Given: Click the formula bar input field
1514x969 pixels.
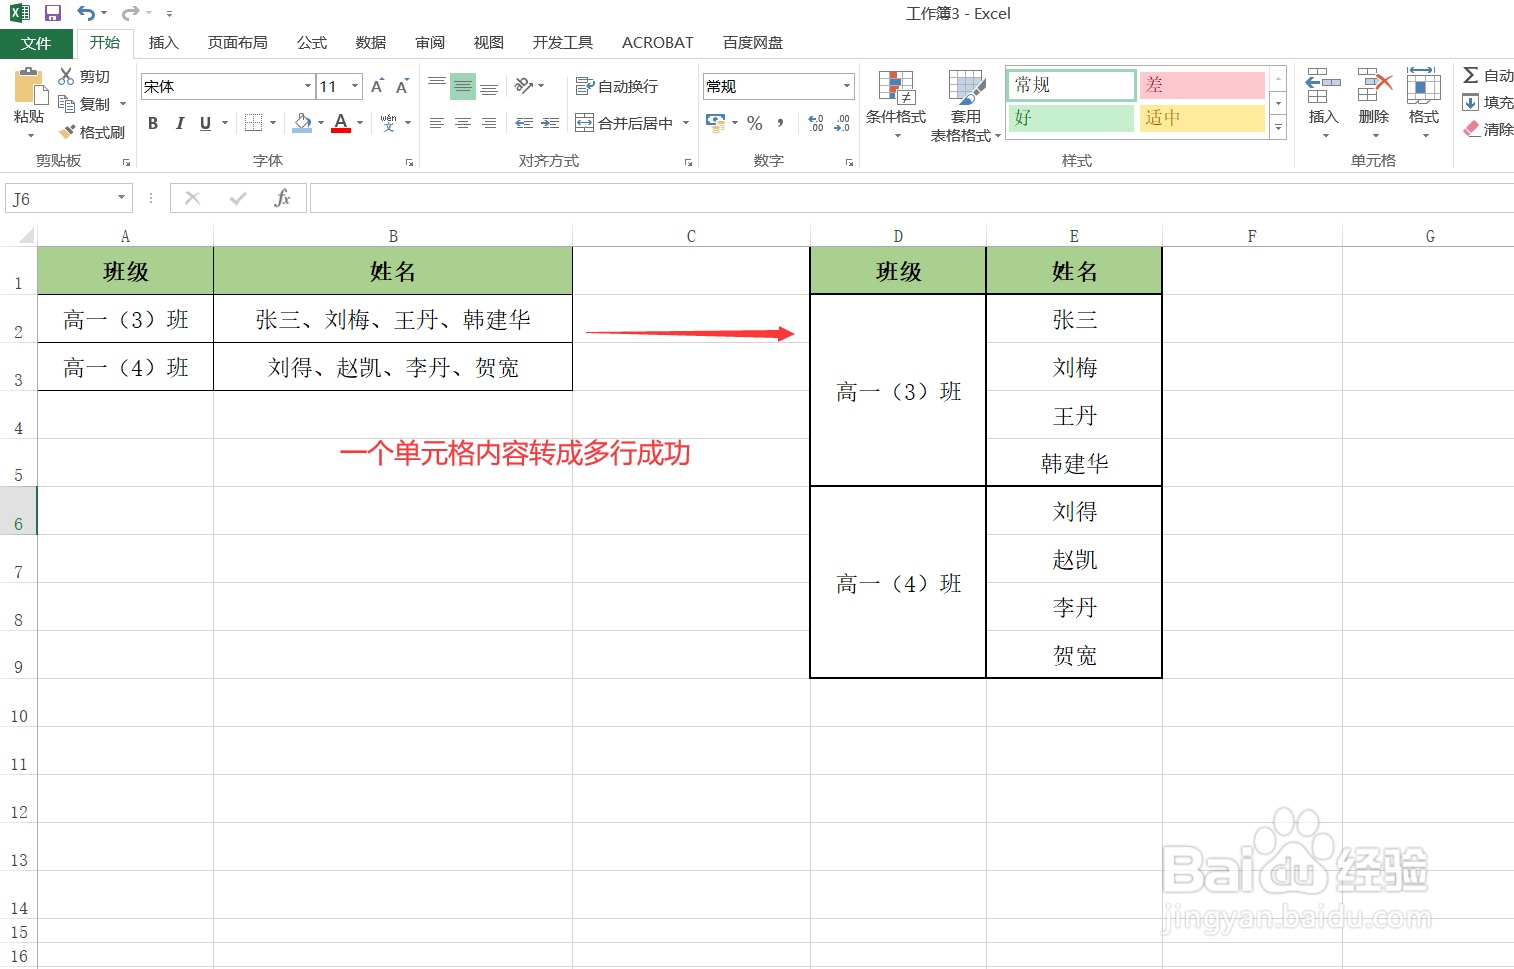Looking at the screenshot, I should tap(911, 198).
